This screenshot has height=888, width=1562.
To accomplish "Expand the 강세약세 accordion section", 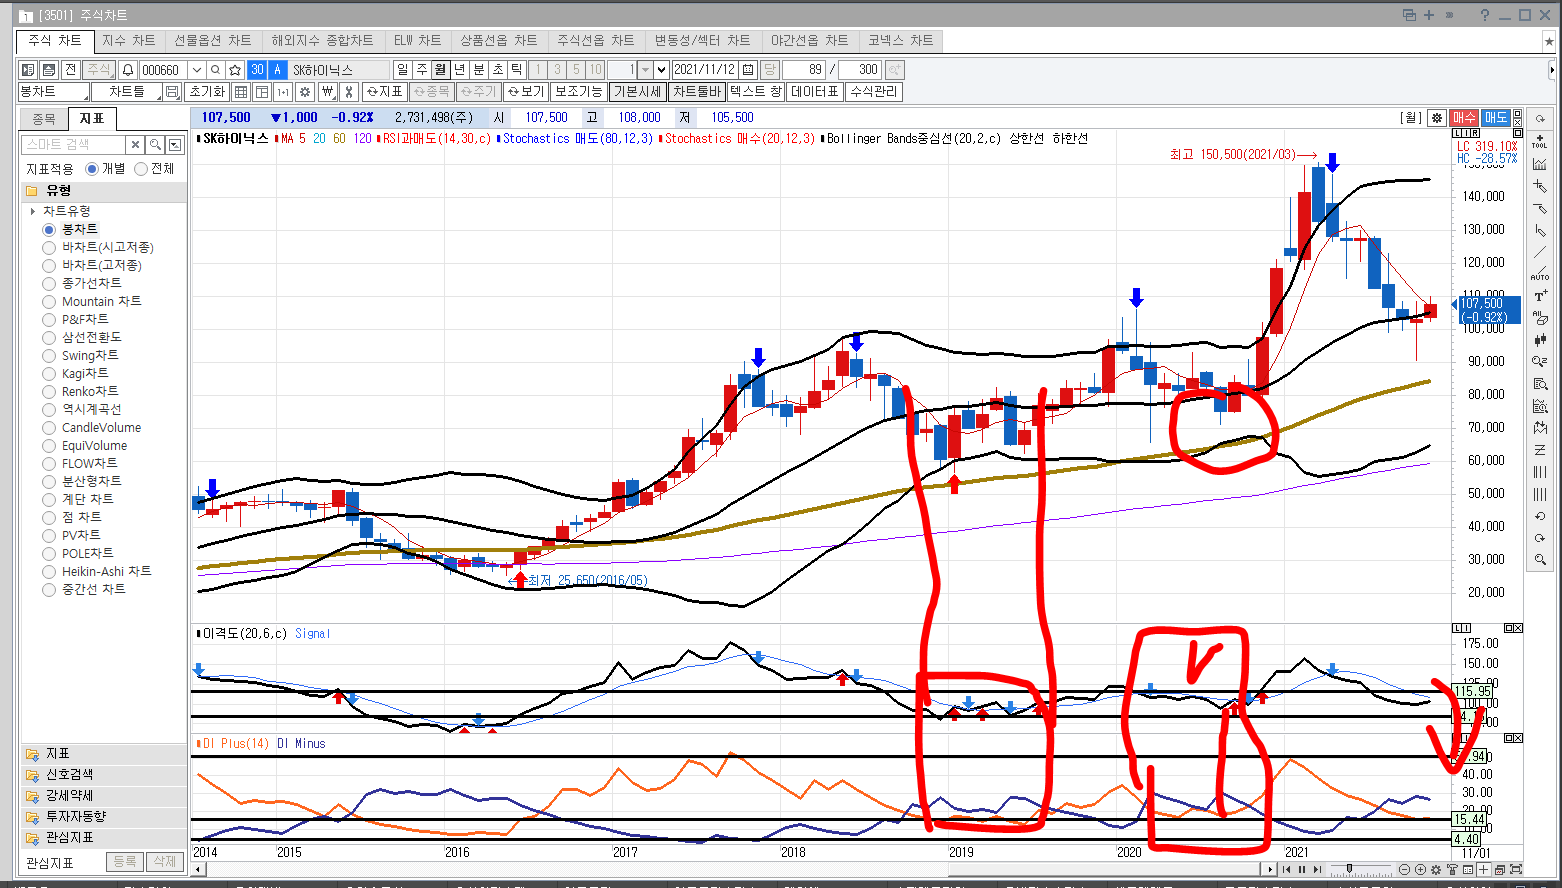I will coord(103,795).
